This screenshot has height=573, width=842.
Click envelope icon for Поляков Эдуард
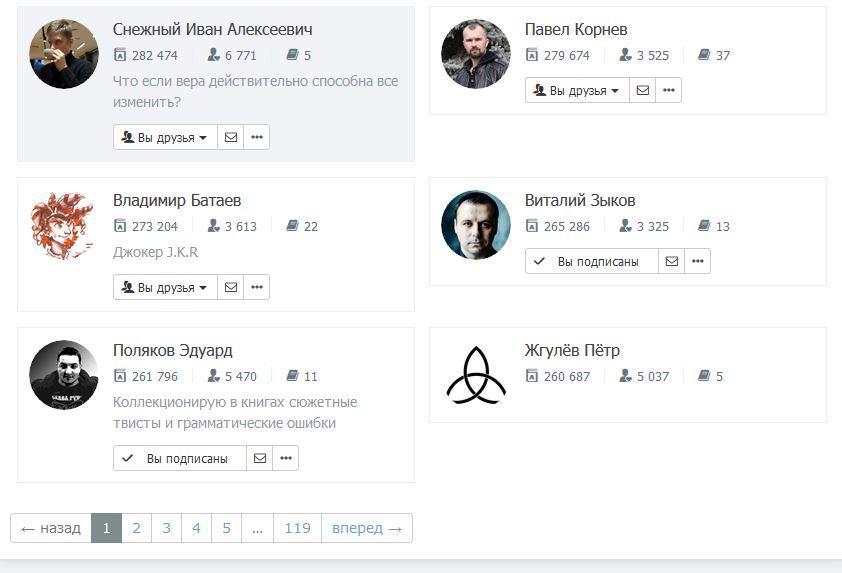[260, 458]
